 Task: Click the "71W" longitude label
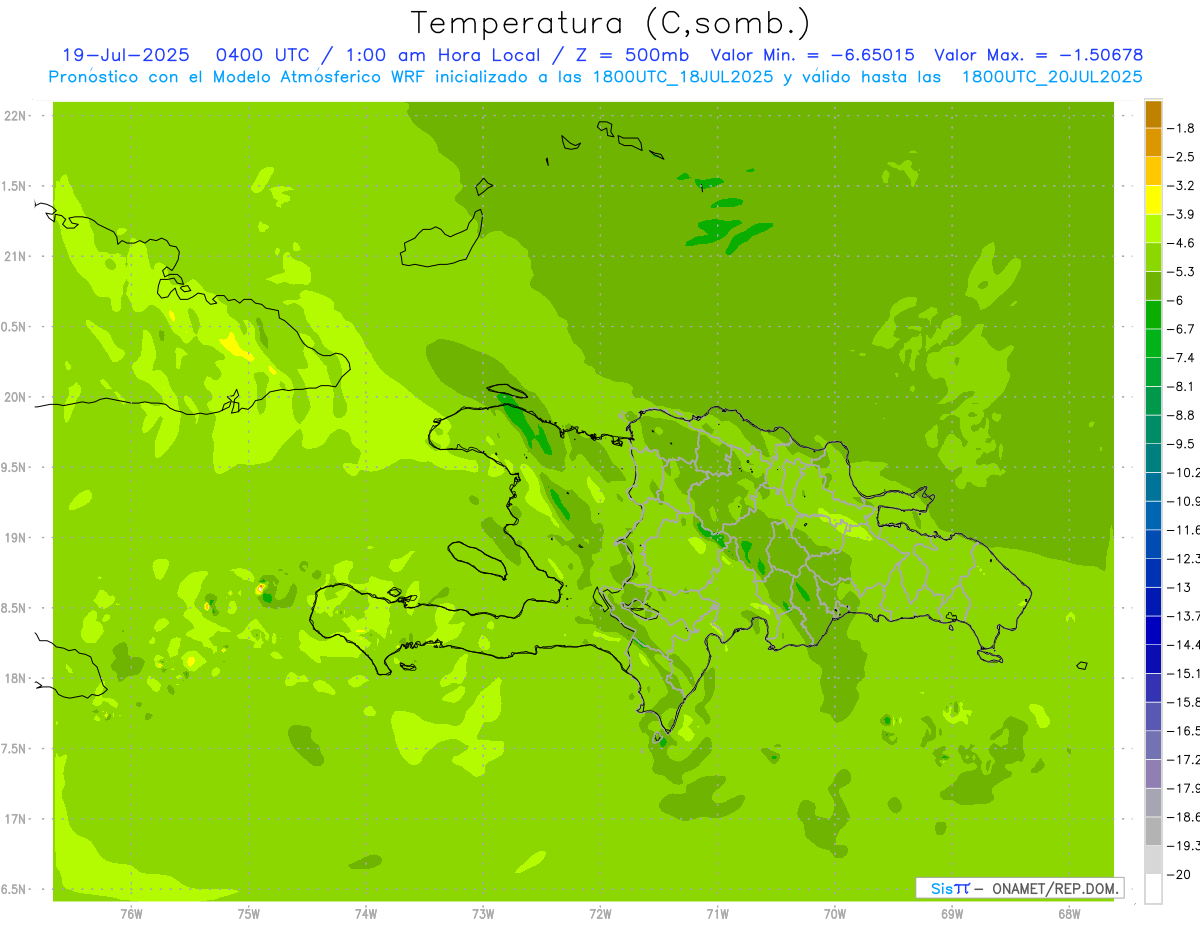click(x=717, y=914)
